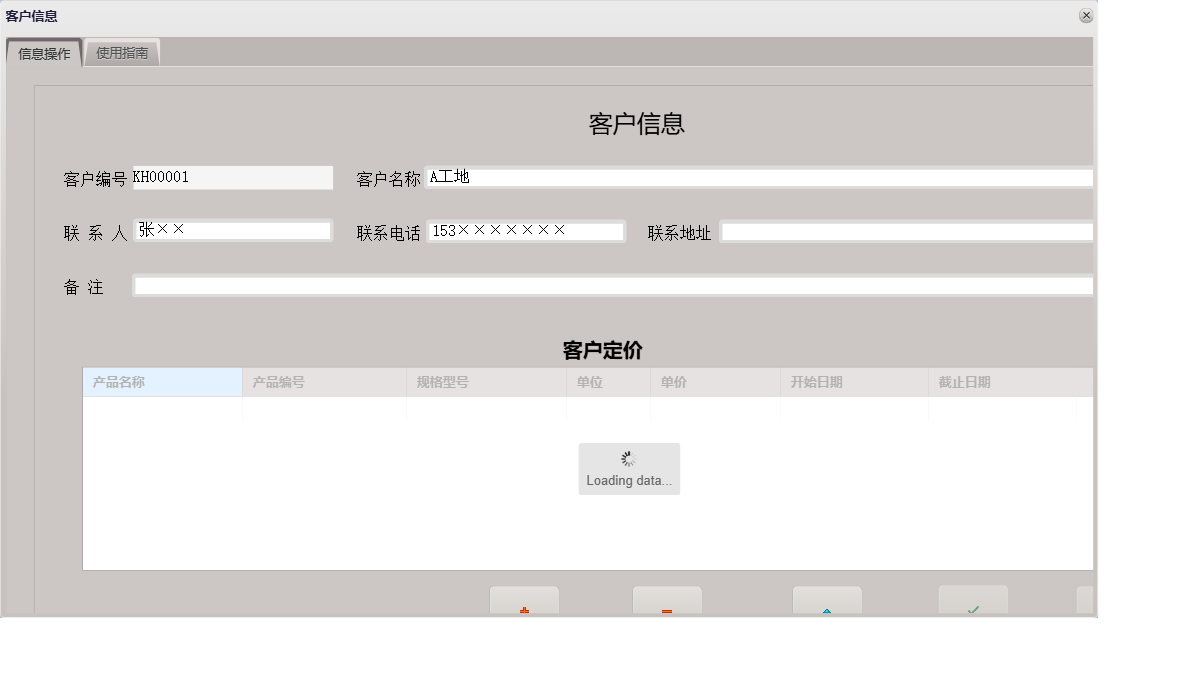Switch to the 使用指南 tab

coord(122,52)
